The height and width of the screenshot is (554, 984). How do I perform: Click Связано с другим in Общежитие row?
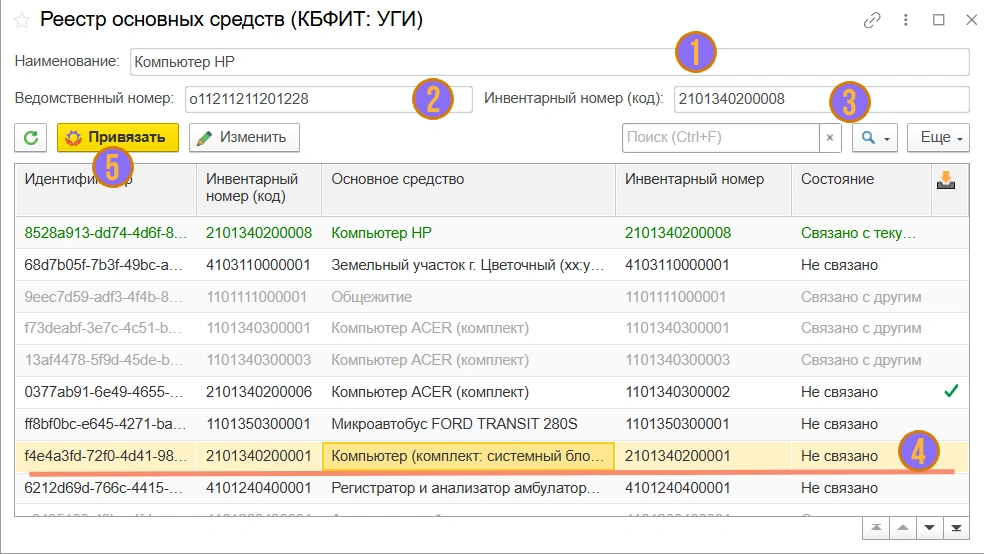(x=861, y=297)
